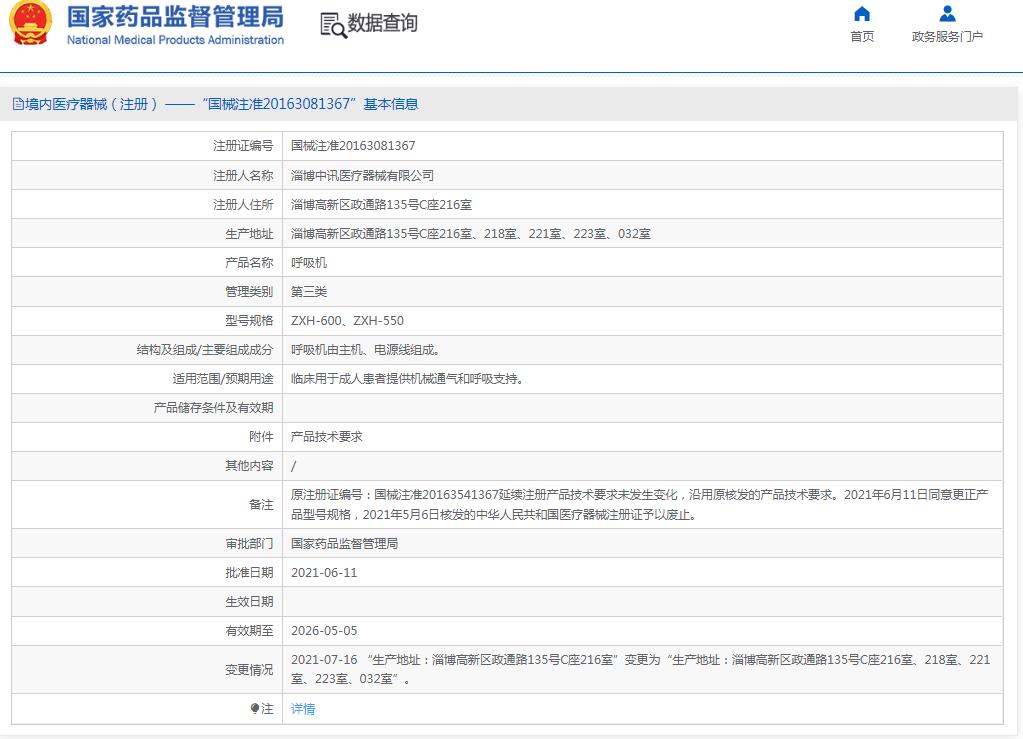
Task: Select registration number 国械注准20163081367 cell
Action: [x=355, y=146]
